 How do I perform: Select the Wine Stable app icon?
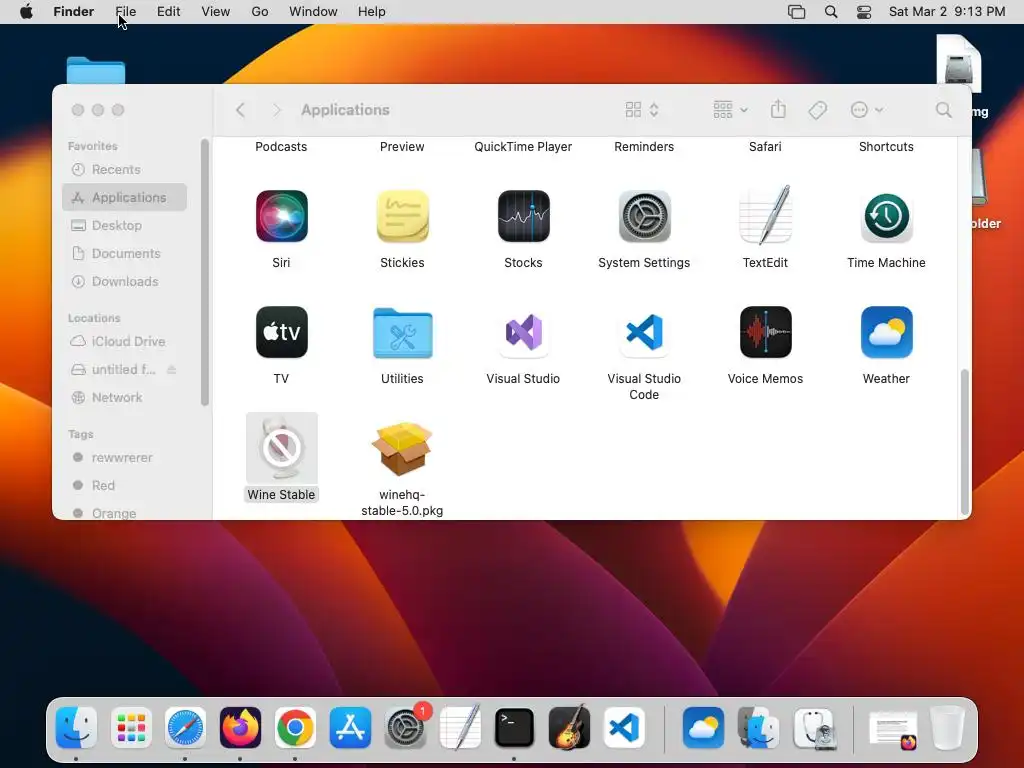[281, 448]
